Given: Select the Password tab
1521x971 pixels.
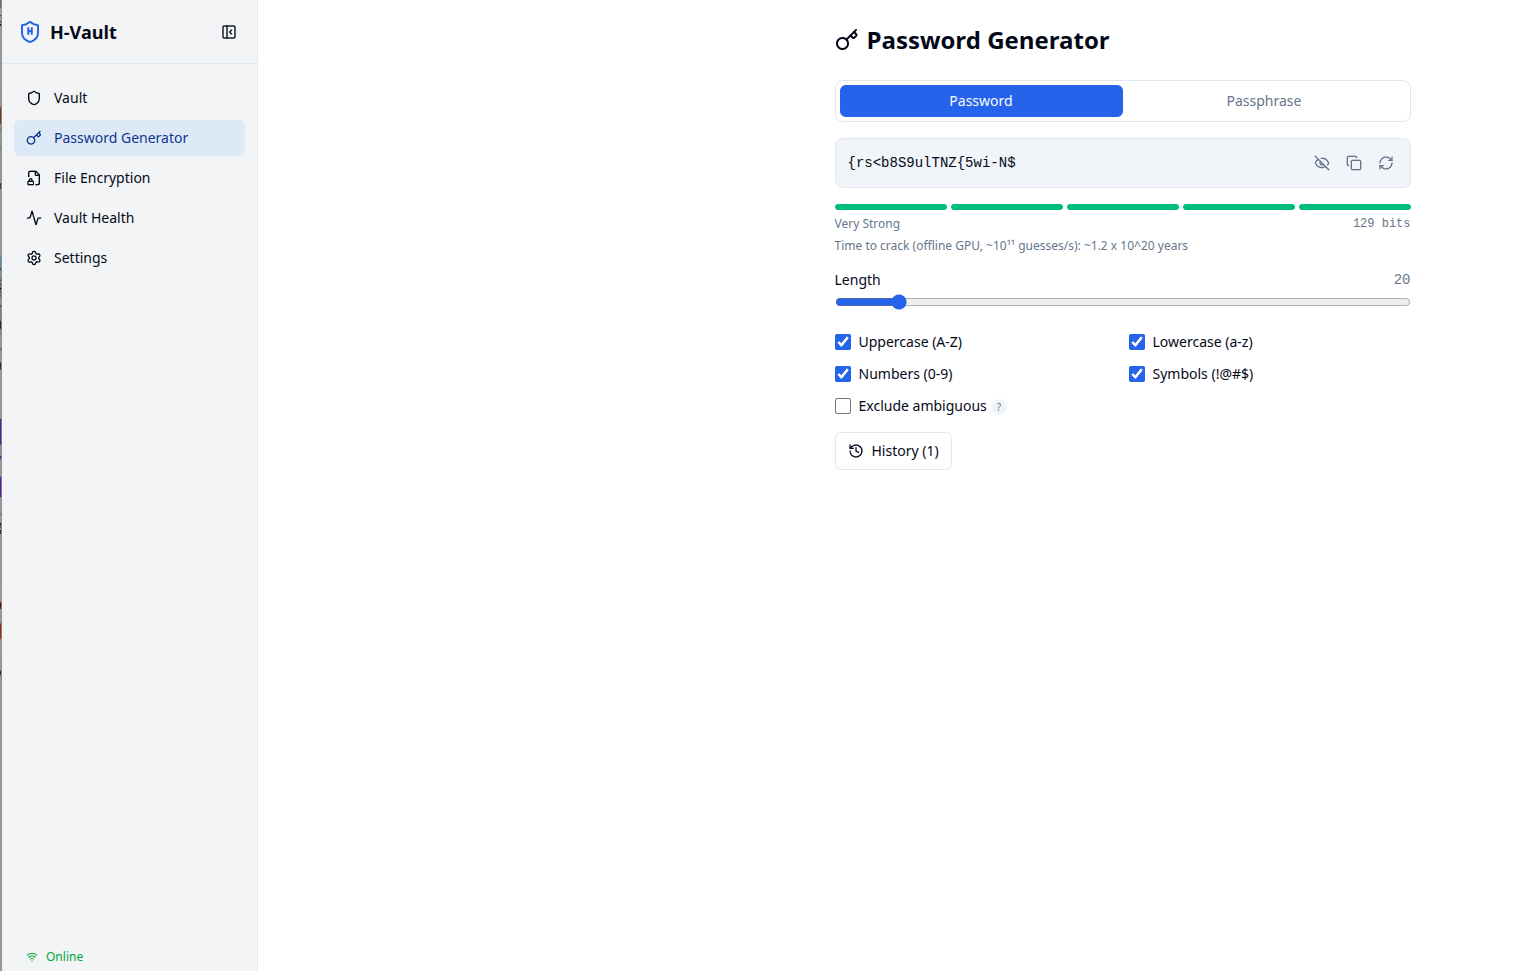Looking at the screenshot, I should (x=981, y=101).
